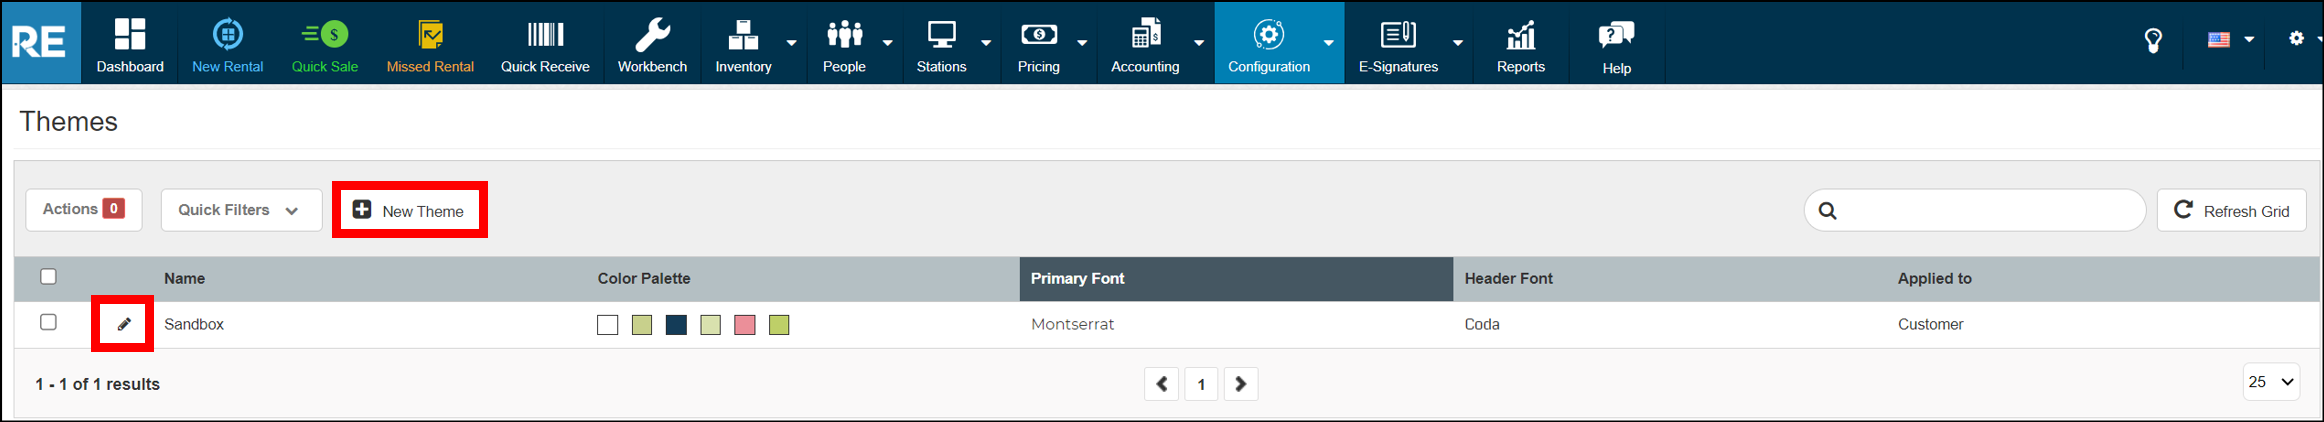Viewport: 2324px width, 422px height.
Task: Click the lightbulb tips icon
Action: [2153, 41]
